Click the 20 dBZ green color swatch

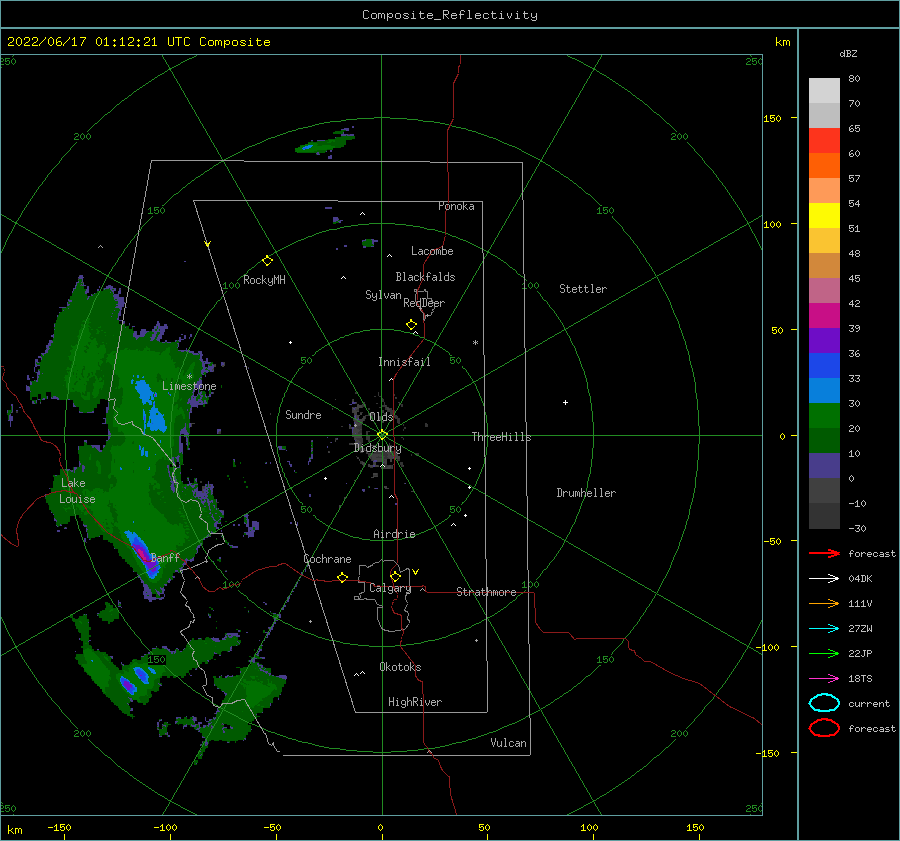point(824,415)
